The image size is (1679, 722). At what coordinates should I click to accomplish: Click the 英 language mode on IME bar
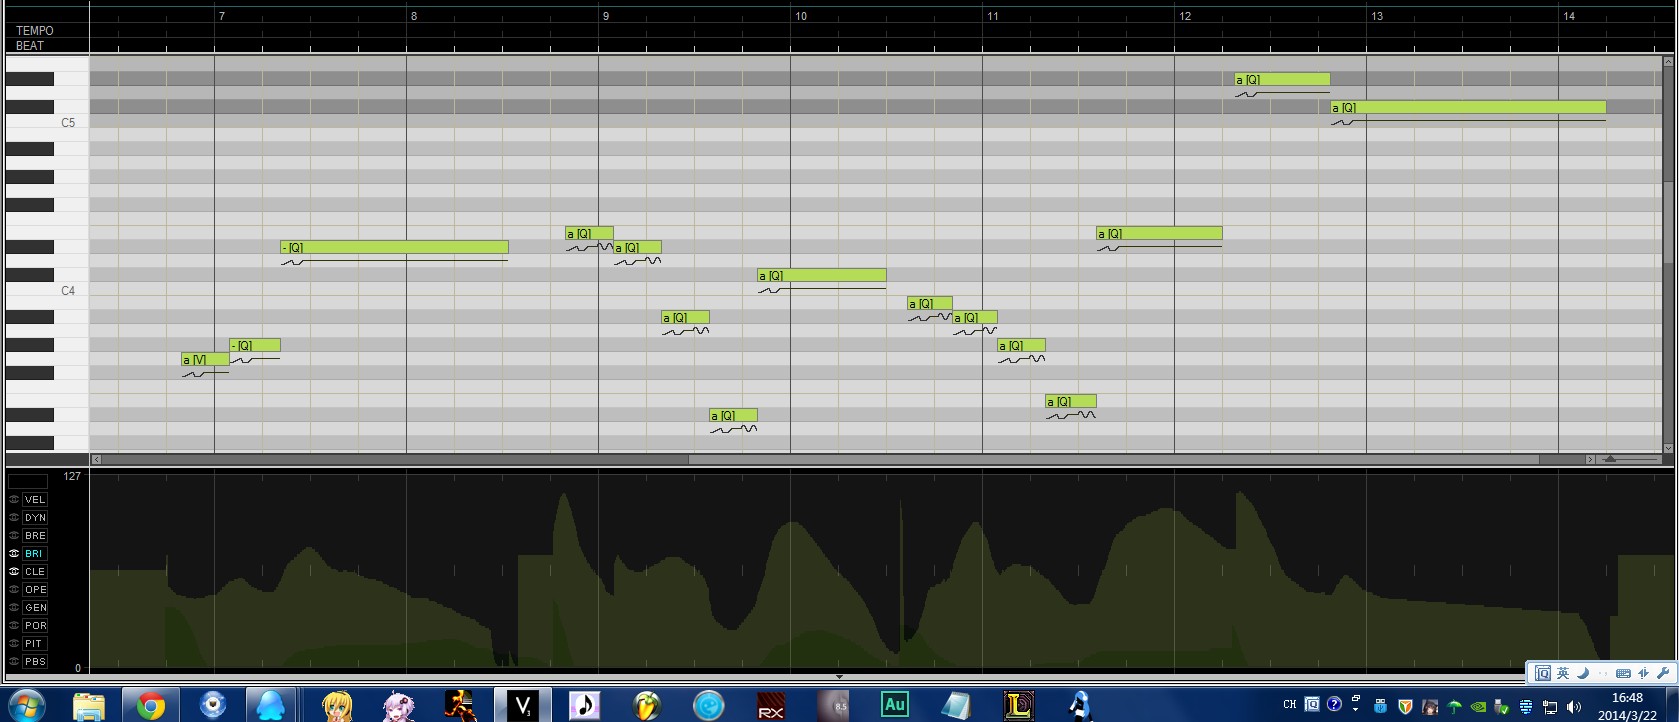[1563, 673]
